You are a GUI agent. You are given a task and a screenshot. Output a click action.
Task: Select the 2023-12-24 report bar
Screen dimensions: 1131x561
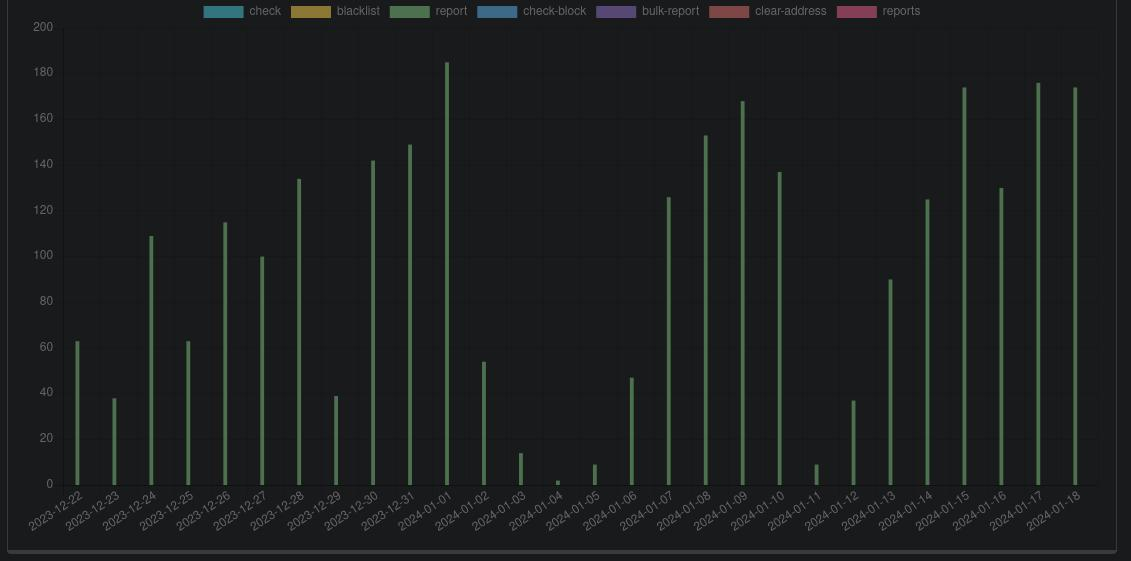point(151,360)
